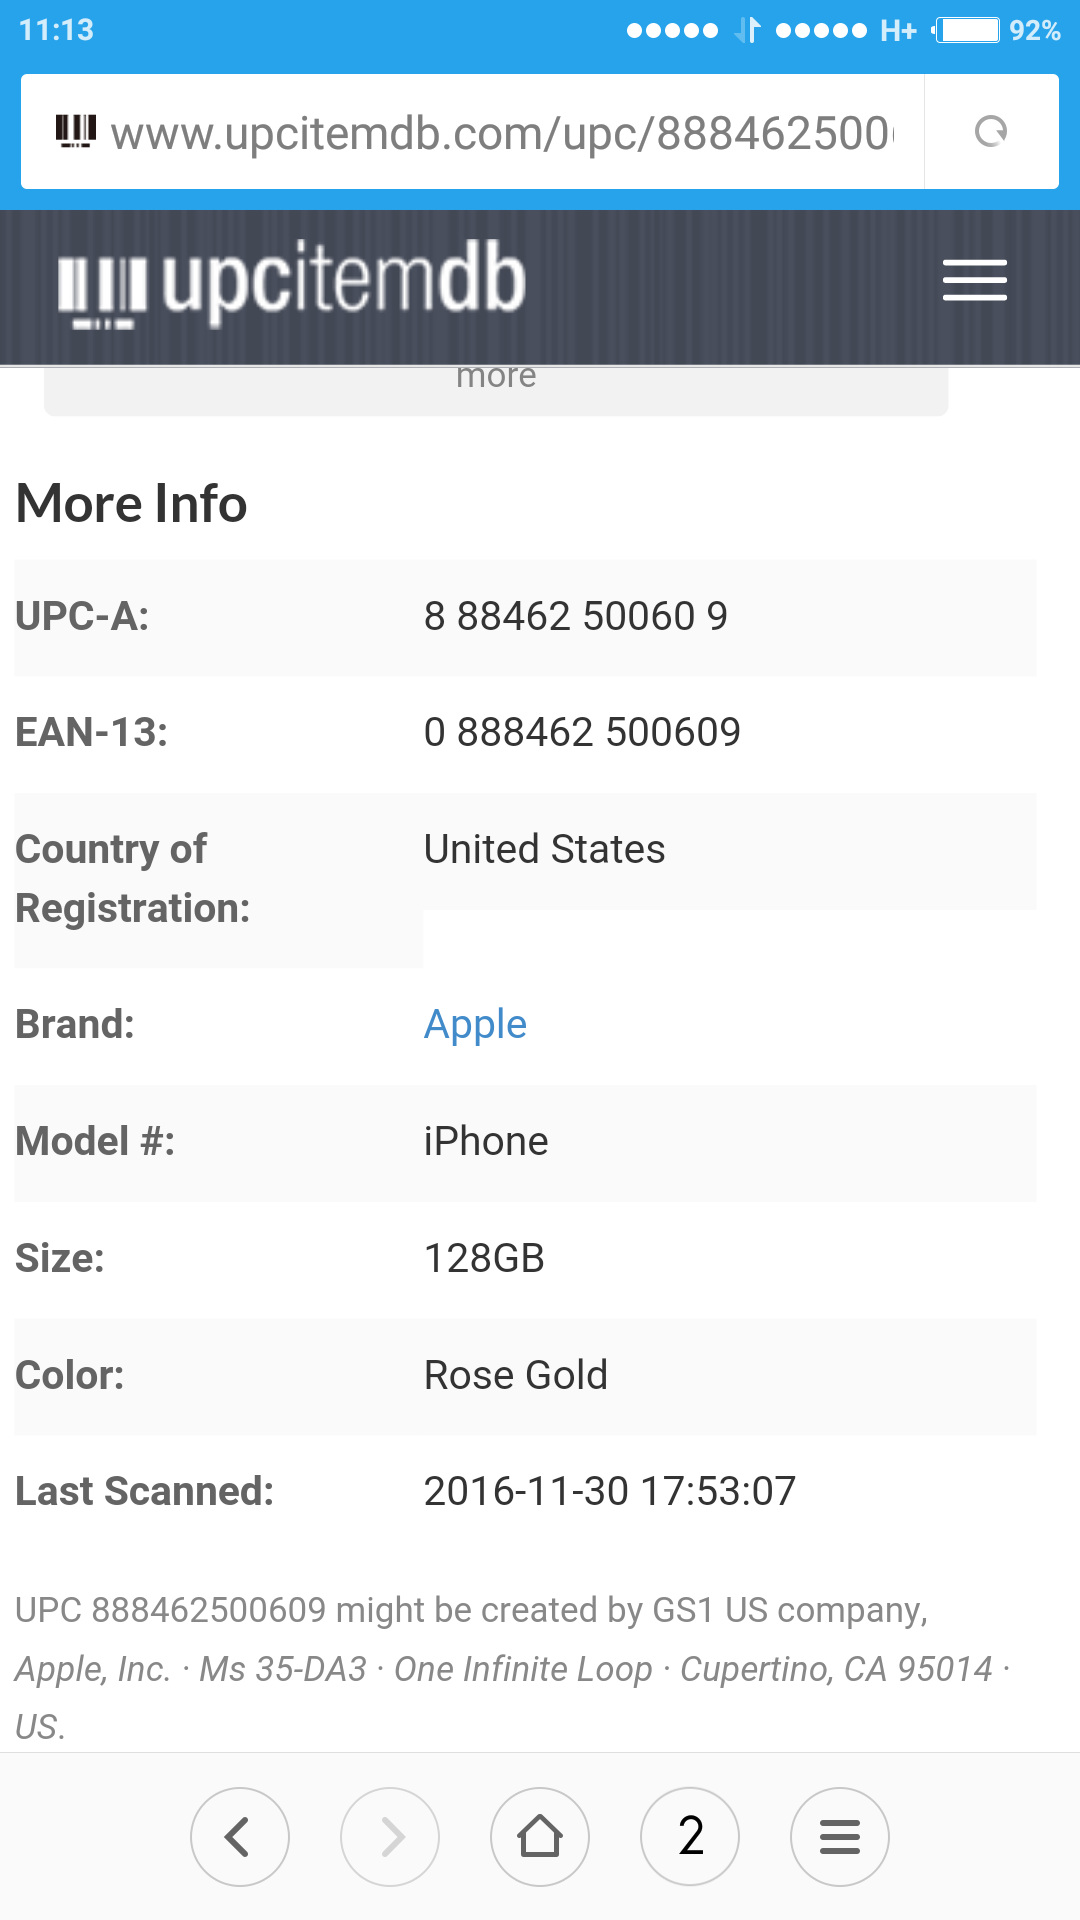
Task: Focus the URL address bar field
Action: tap(500, 132)
